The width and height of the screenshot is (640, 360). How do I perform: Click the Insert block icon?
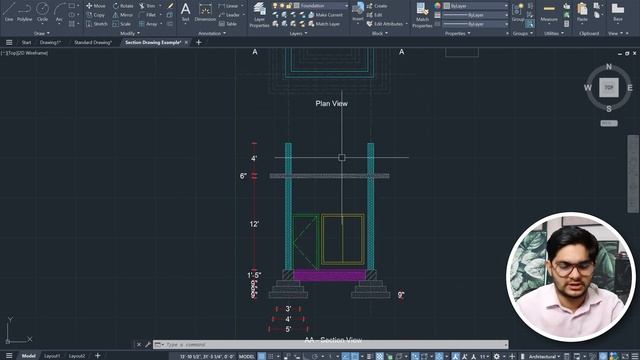click(358, 12)
